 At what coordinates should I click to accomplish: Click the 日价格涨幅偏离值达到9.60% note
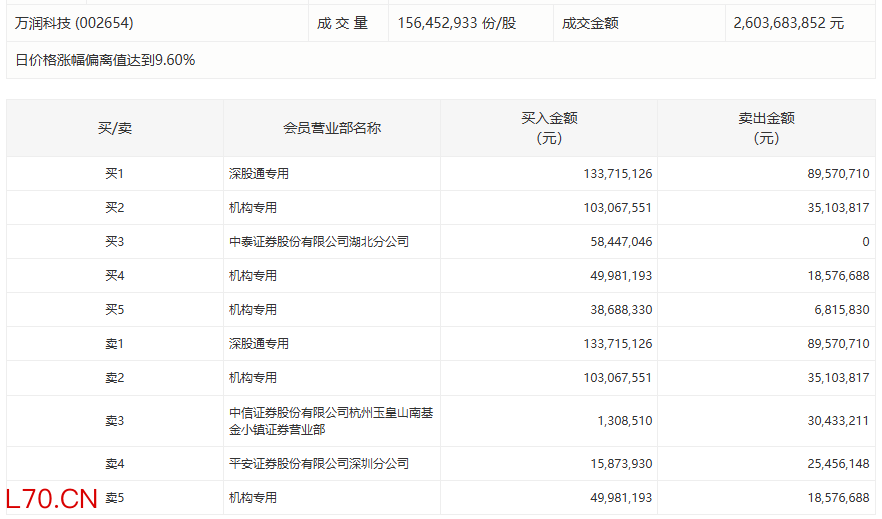pos(106,60)
